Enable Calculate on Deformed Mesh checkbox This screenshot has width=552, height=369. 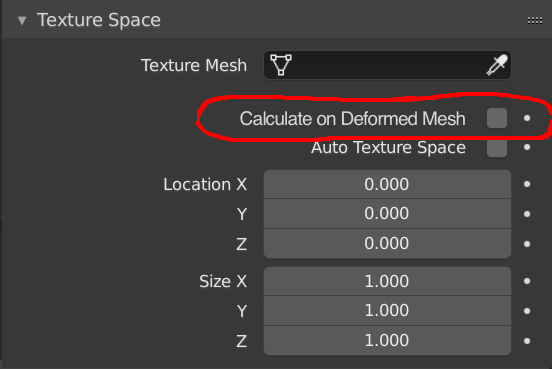coord(497,118)
